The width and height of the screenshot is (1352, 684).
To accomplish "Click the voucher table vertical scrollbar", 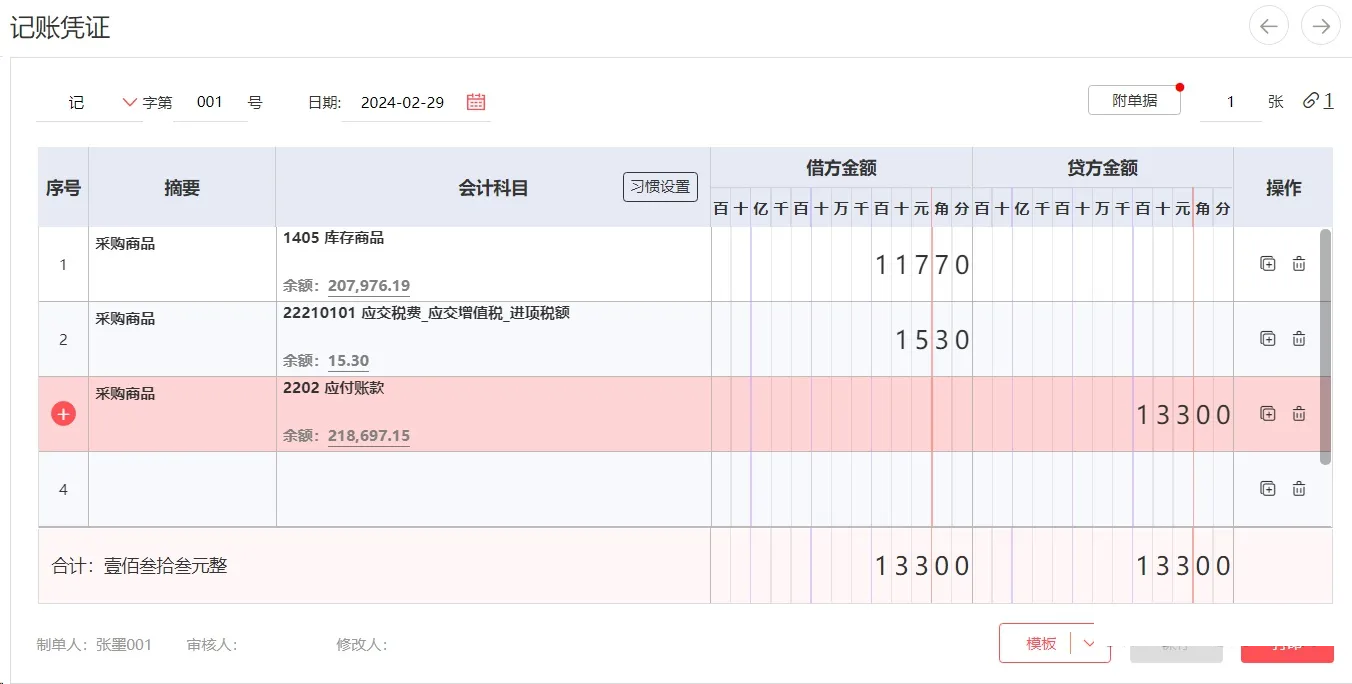I will pos(1326,346).
